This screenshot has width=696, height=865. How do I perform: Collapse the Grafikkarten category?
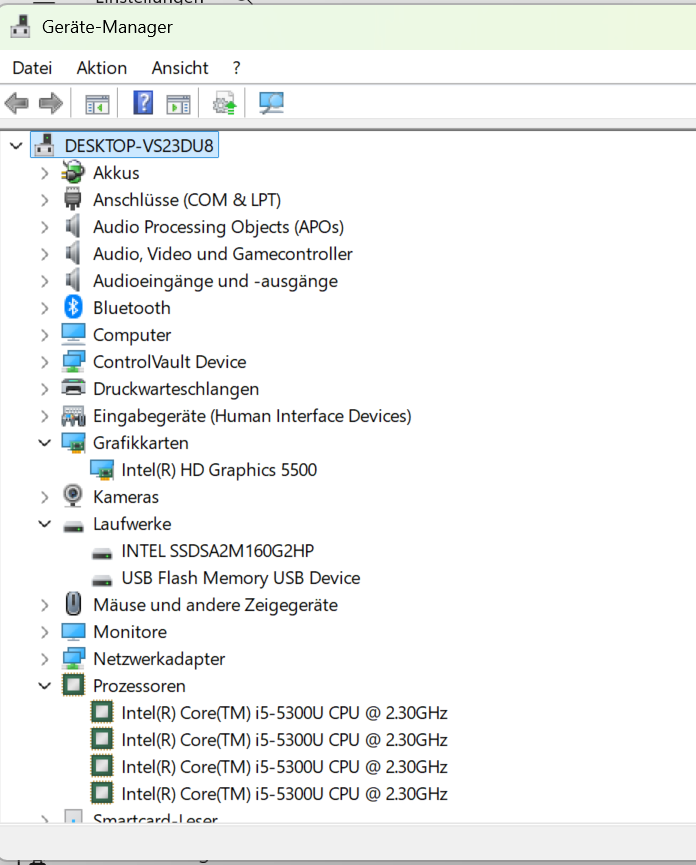[45, 442]
